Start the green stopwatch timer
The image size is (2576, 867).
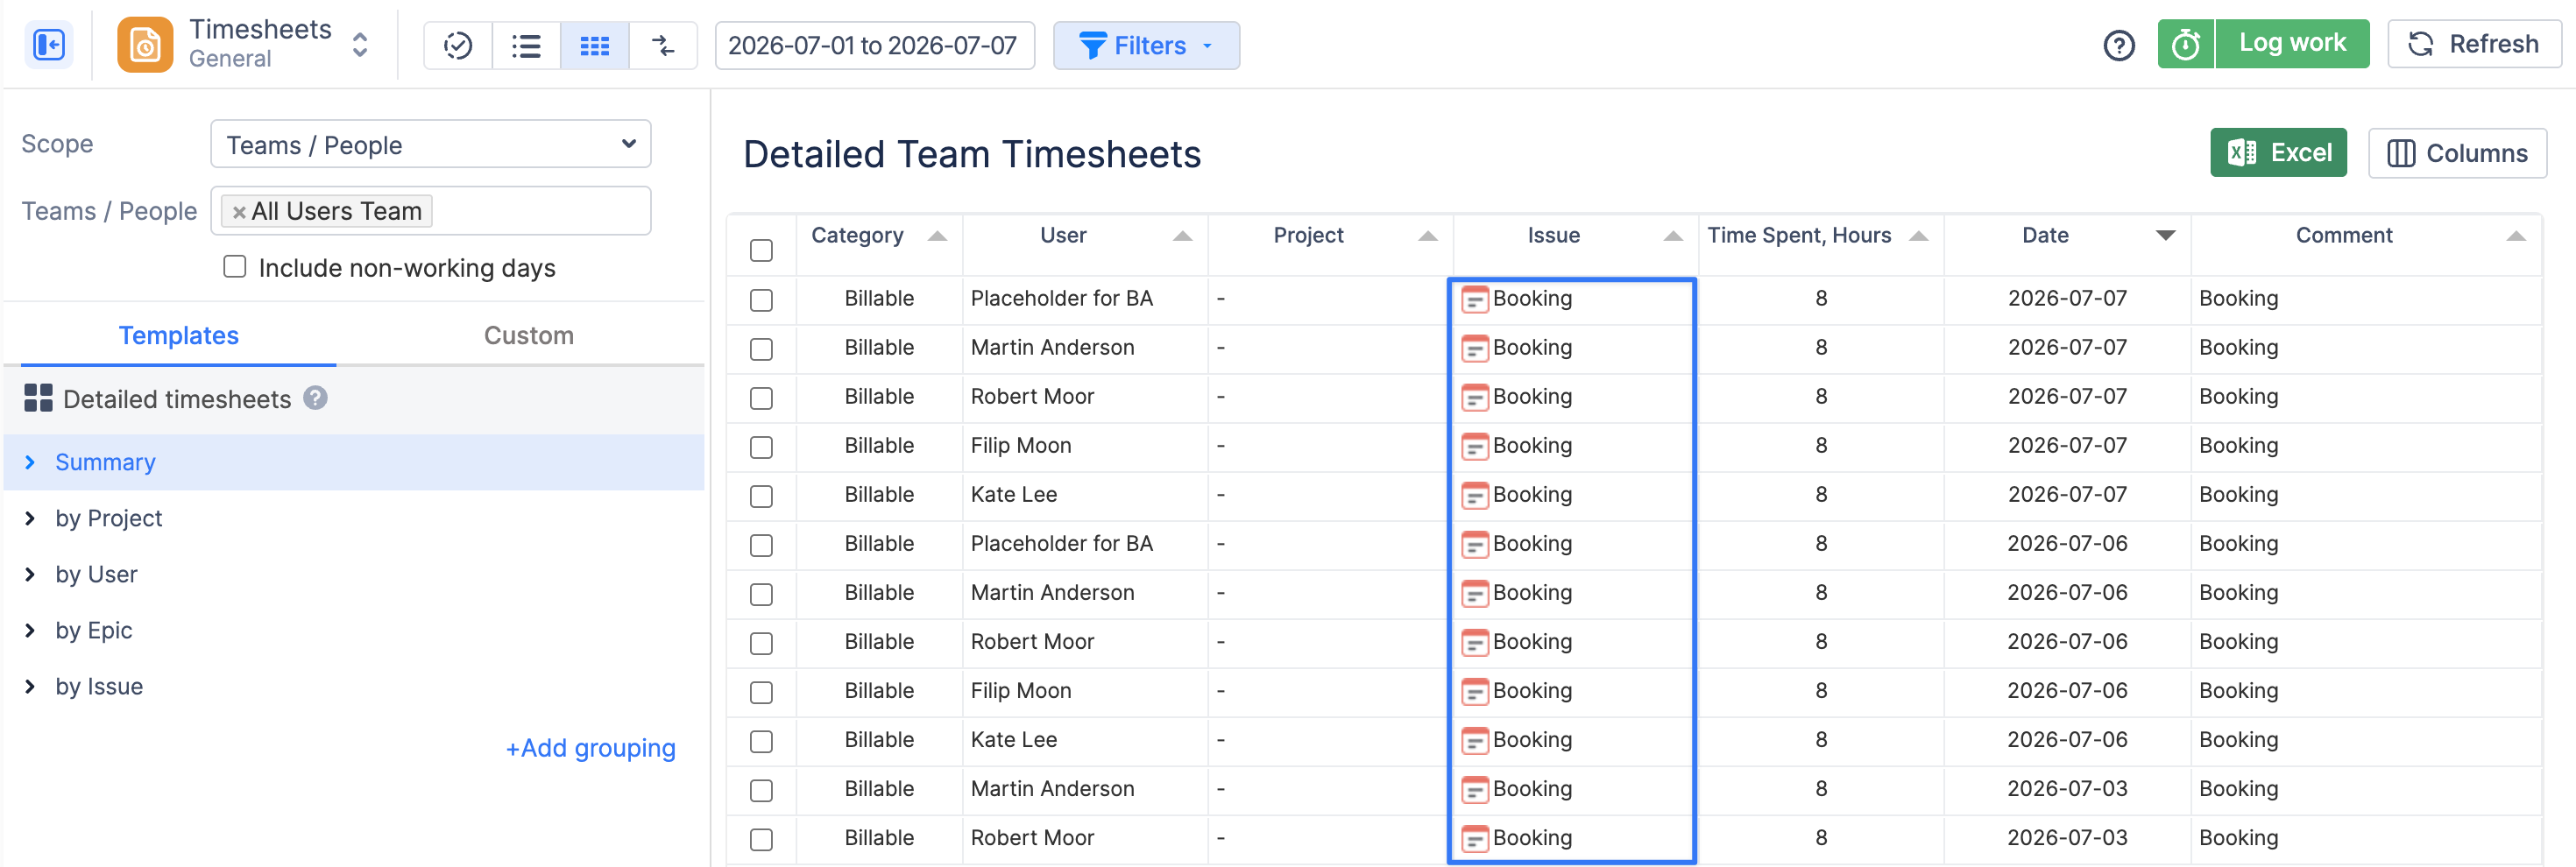coord(2185,44)
